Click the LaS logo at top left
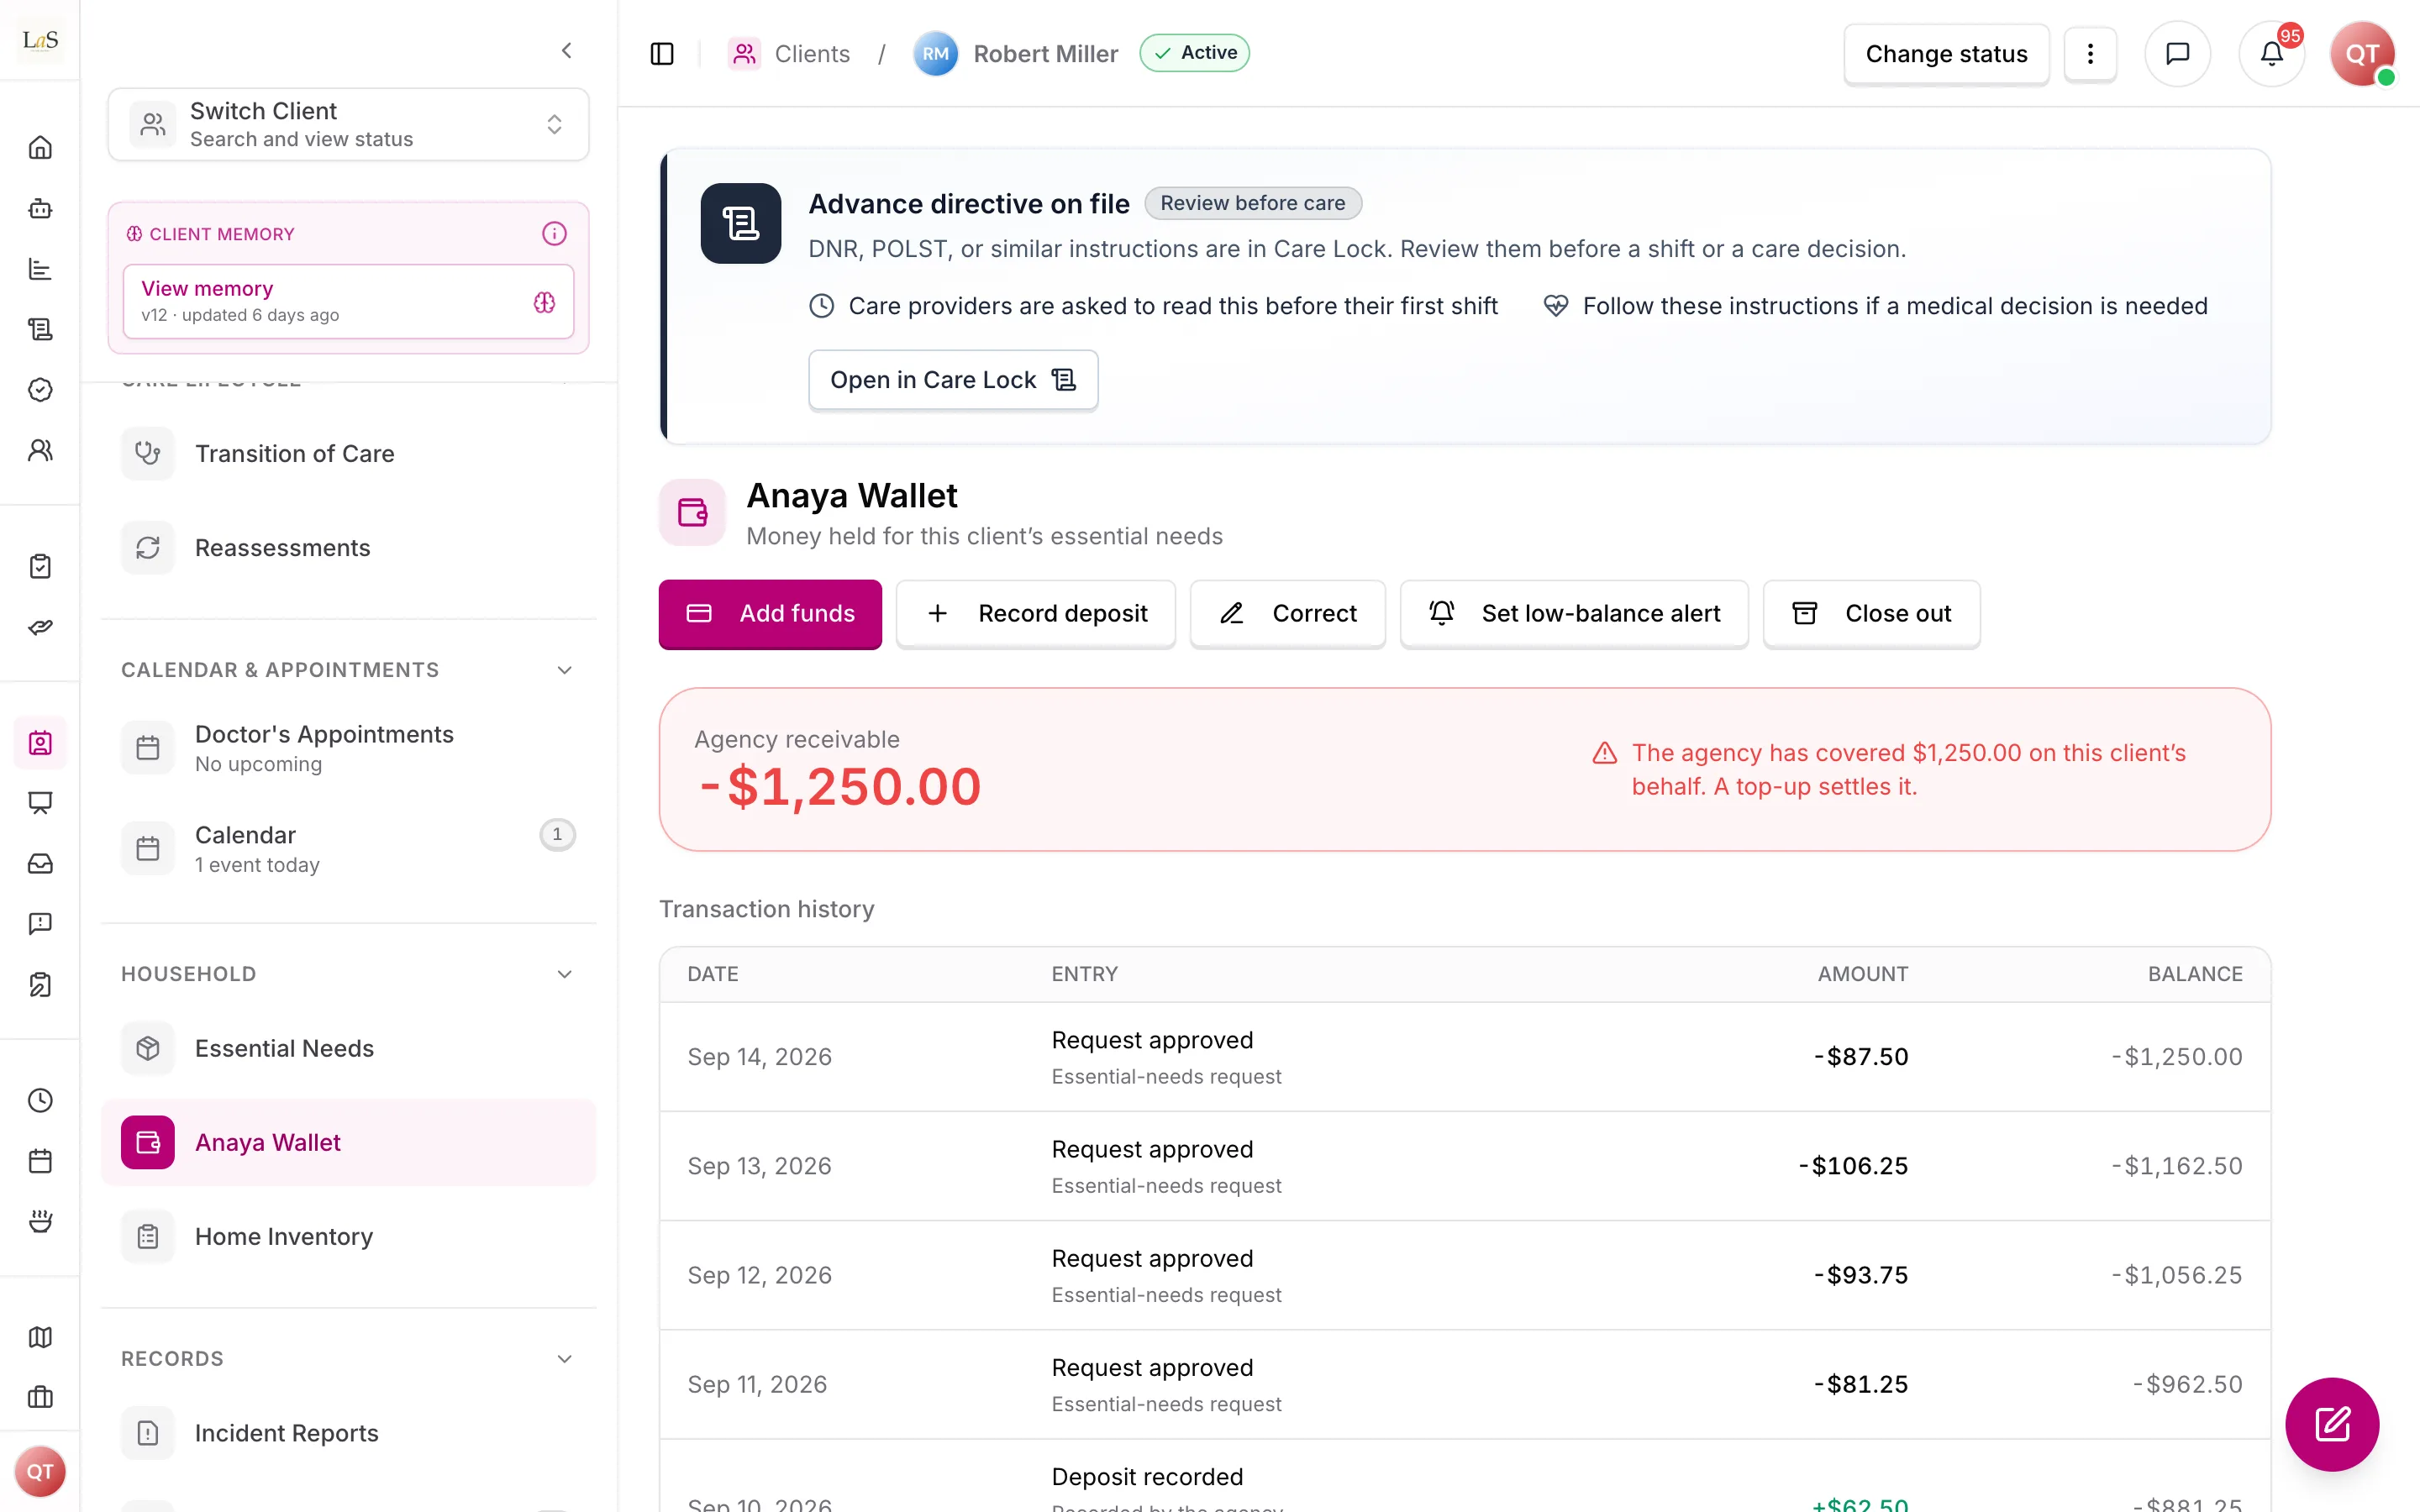 (x=40, y=40)
